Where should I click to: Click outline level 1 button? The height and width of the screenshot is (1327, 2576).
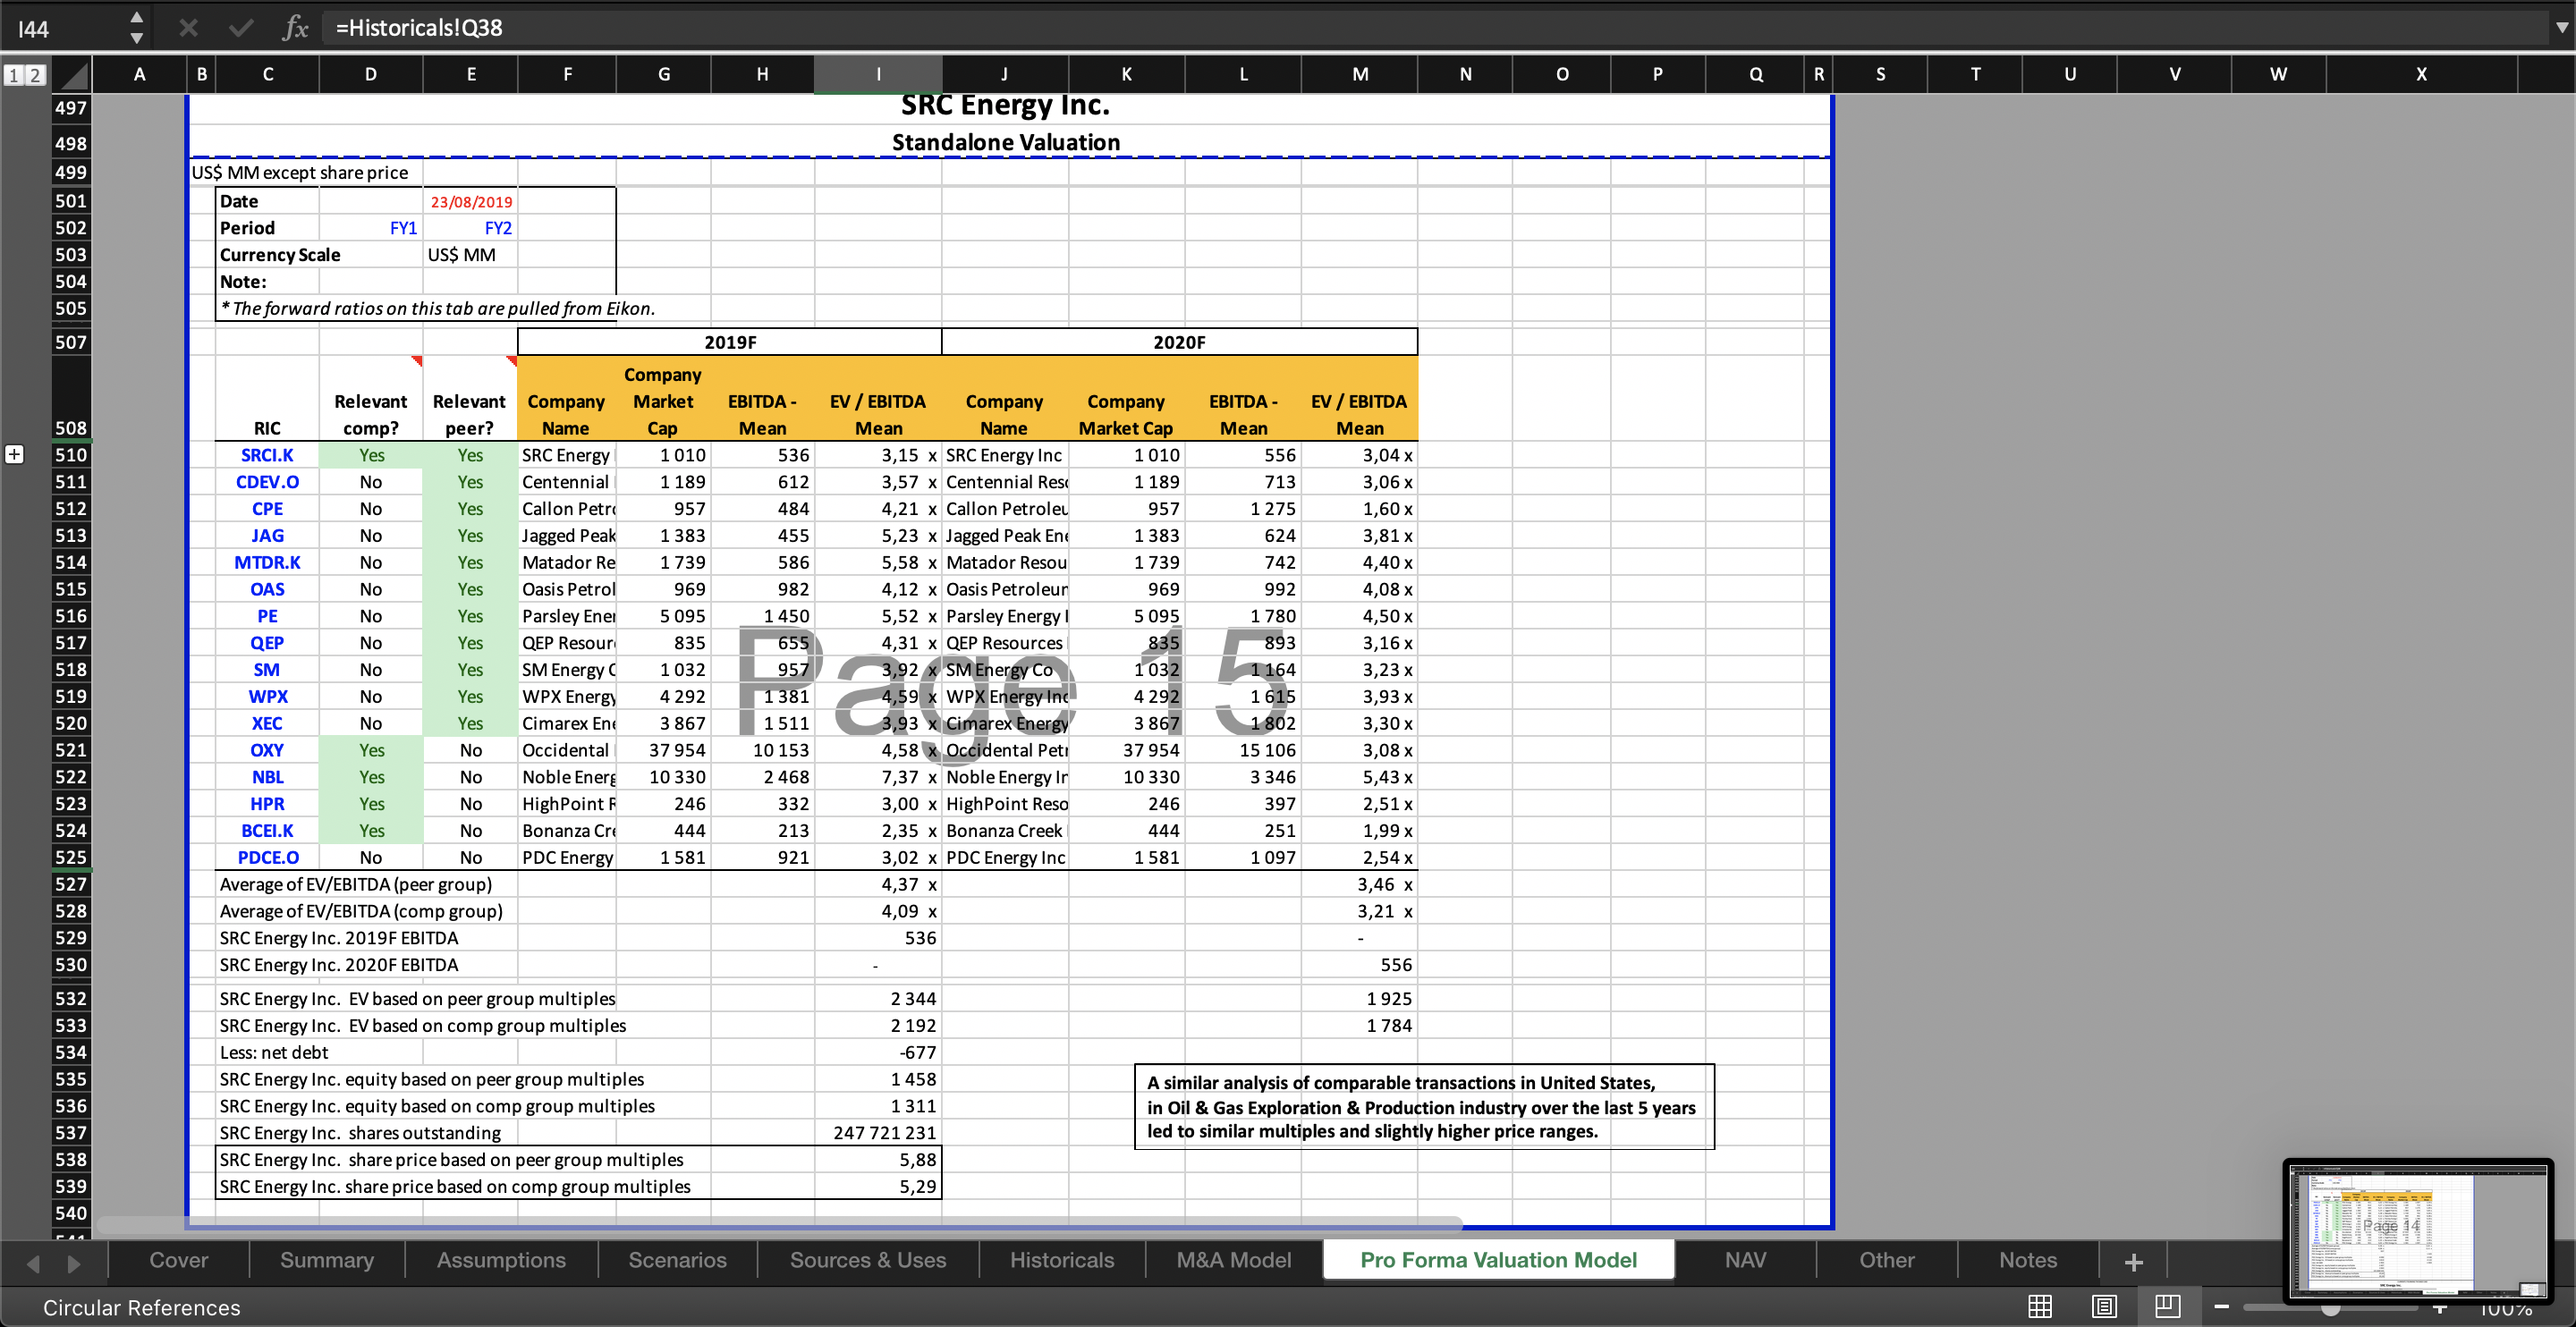(x=13, y=75)
